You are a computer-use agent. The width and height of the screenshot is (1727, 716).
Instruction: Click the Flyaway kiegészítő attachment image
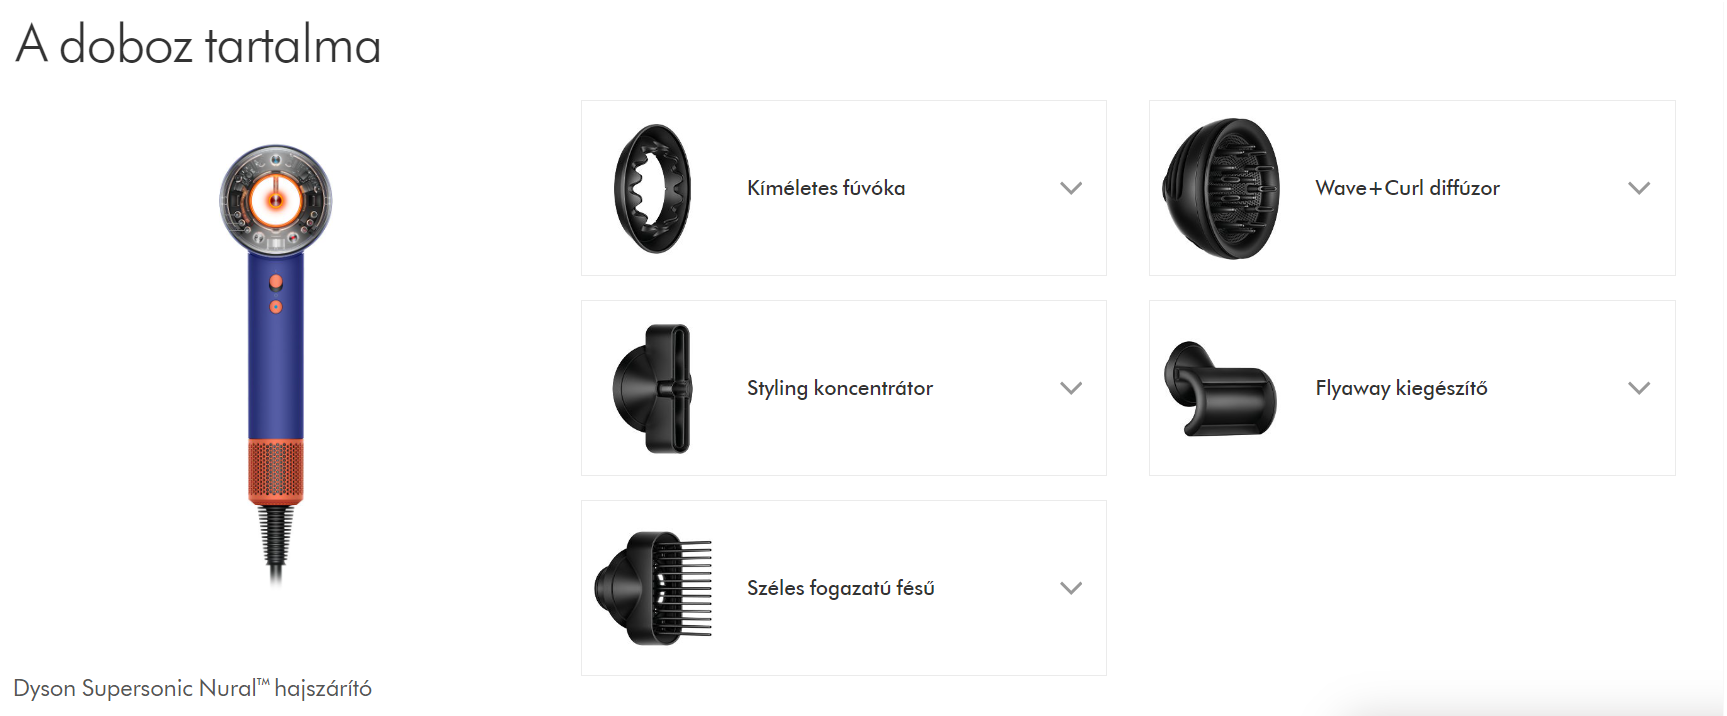click(x=1220, y=388)
